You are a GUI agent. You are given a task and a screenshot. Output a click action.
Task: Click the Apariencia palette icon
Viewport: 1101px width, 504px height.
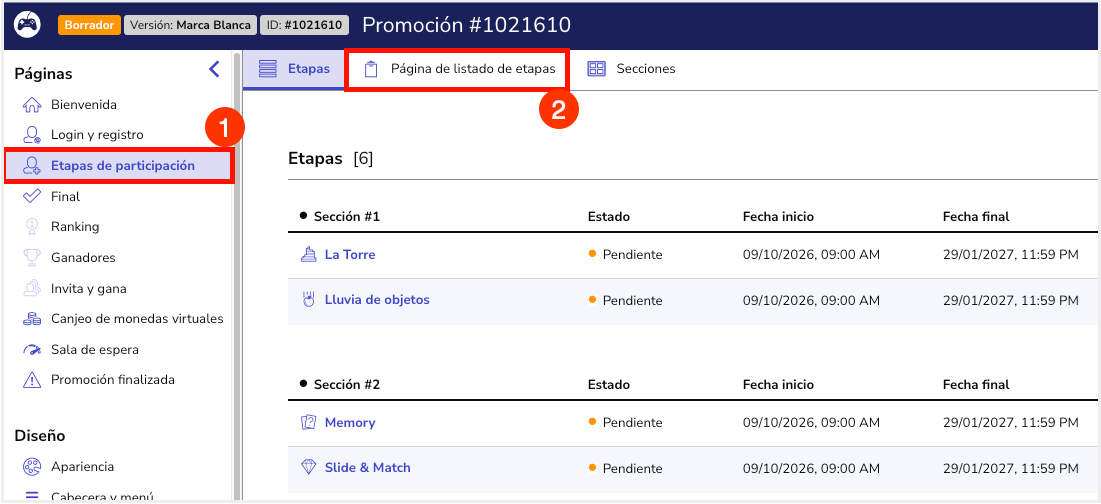pyautogui.click(x=32, y=467)
